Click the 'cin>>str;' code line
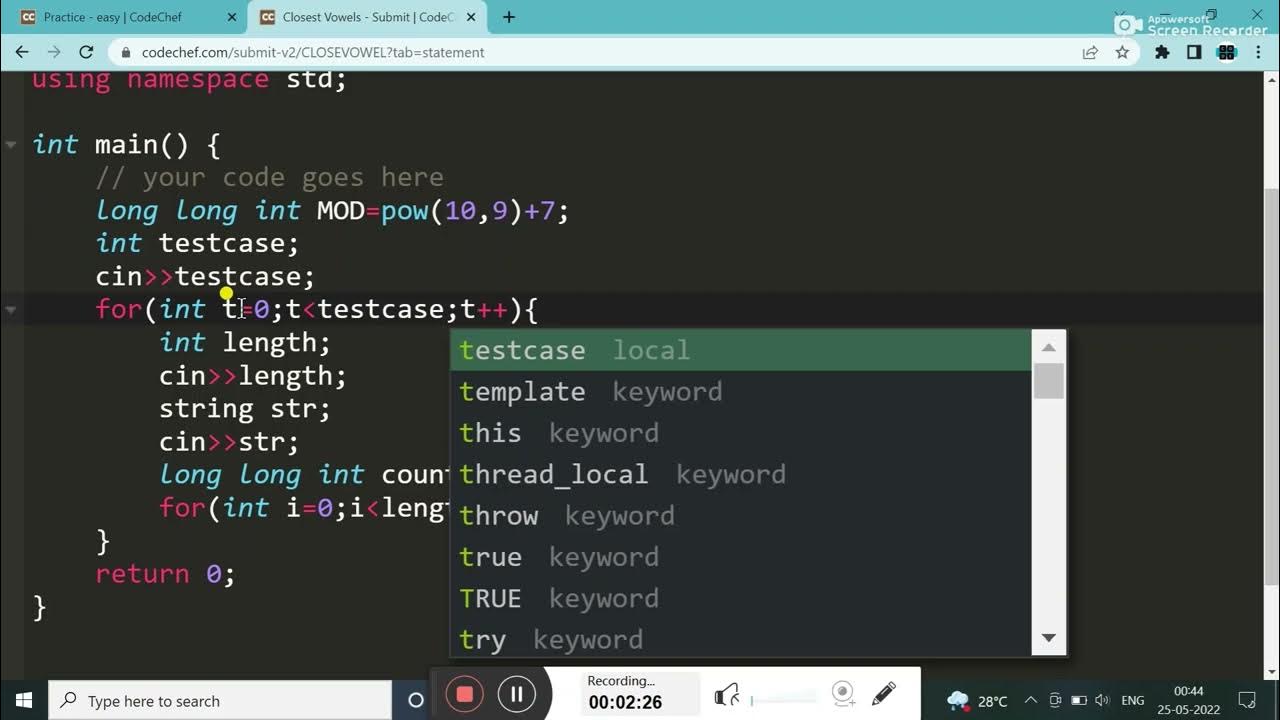The image size is (1280, 720). [x=229, y=441]
